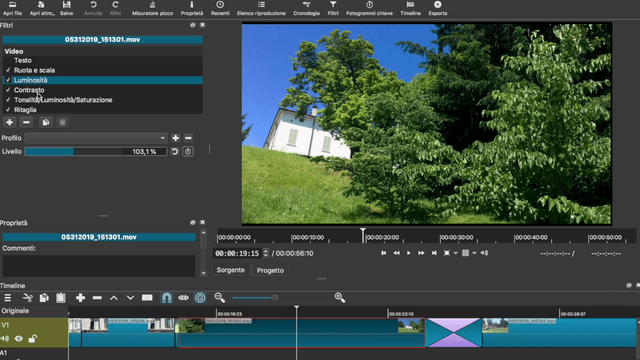Redo using the Rifai button
Screen dimensions: 640x360
pyautogui.click(x=116, y=8)
